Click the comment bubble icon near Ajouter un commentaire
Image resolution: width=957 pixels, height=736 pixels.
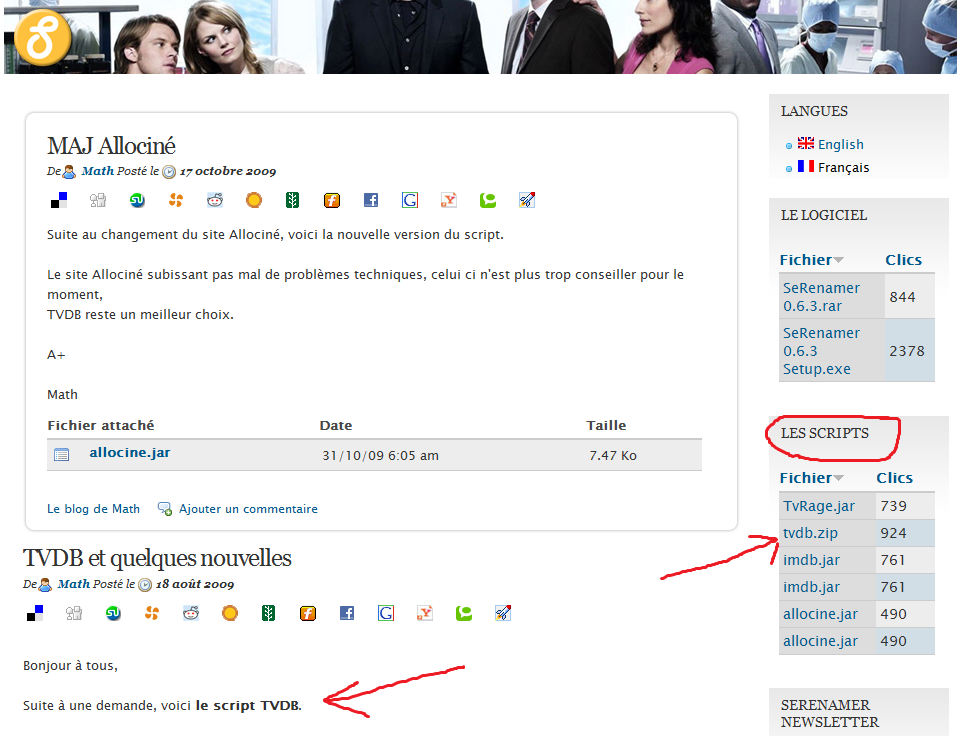(x=165, y=509)
